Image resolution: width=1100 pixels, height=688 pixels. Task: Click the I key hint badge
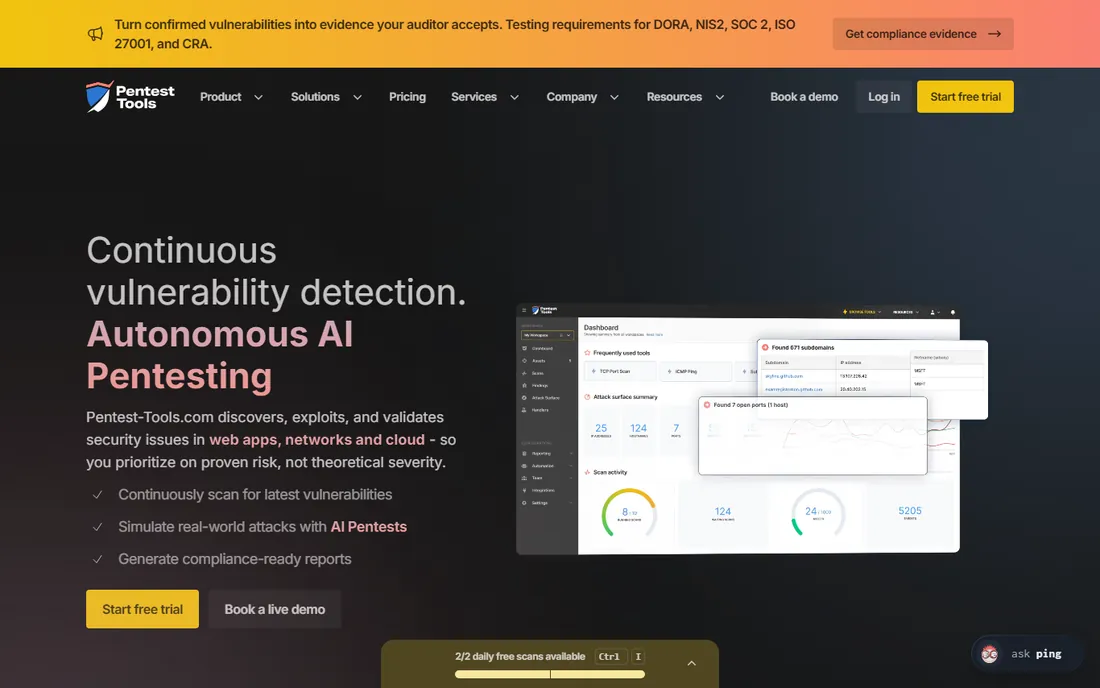coord(638,656)
